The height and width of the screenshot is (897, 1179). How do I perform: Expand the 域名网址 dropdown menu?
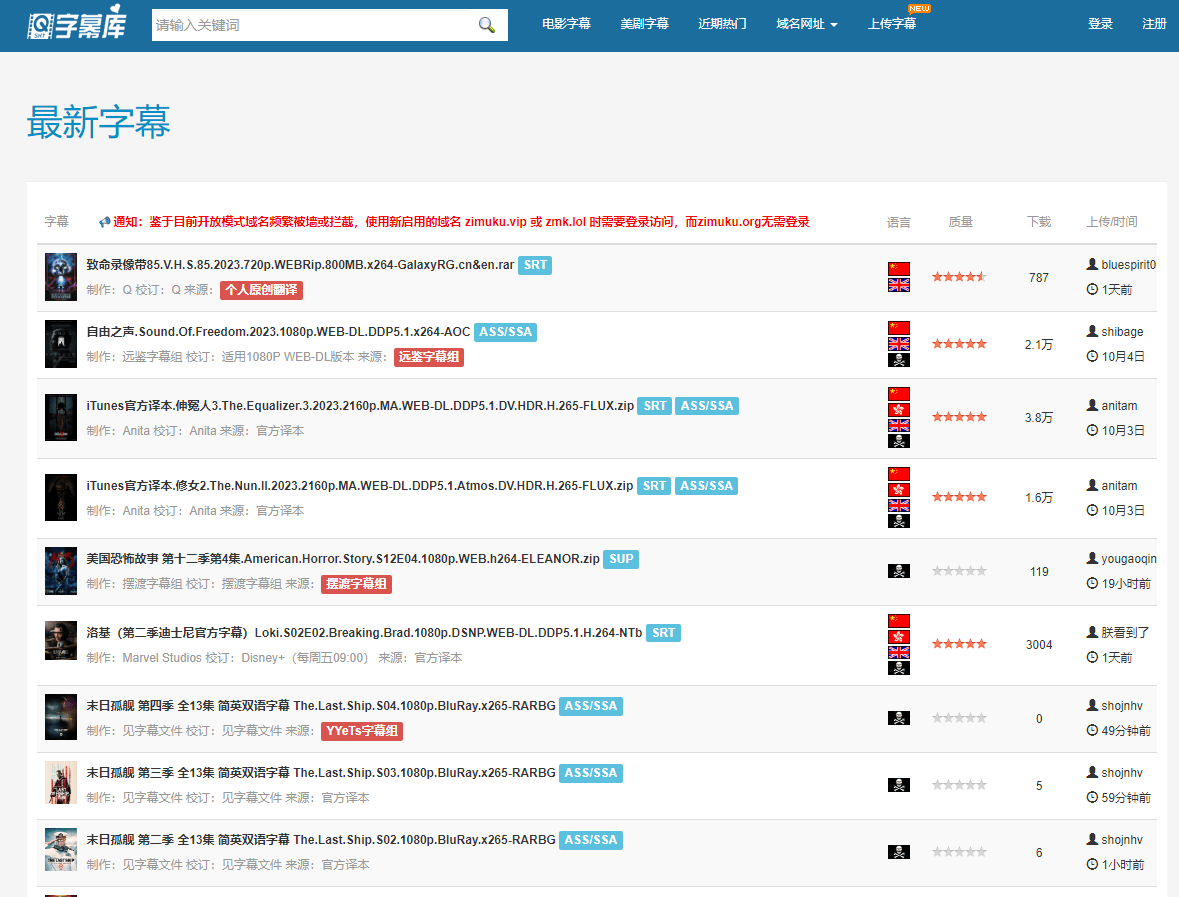(x=806, y=24)
